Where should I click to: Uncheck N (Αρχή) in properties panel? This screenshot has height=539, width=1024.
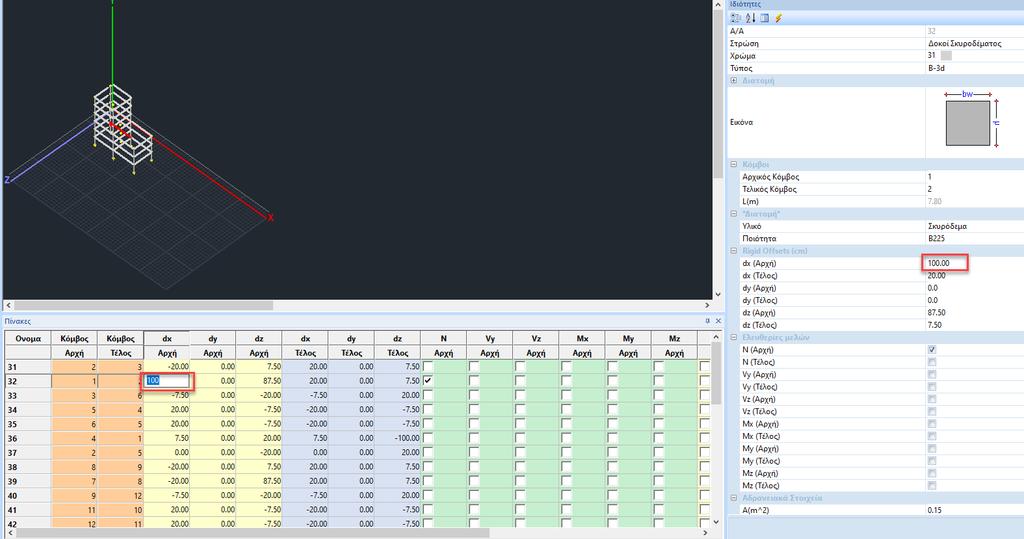(x=931, y=350)
